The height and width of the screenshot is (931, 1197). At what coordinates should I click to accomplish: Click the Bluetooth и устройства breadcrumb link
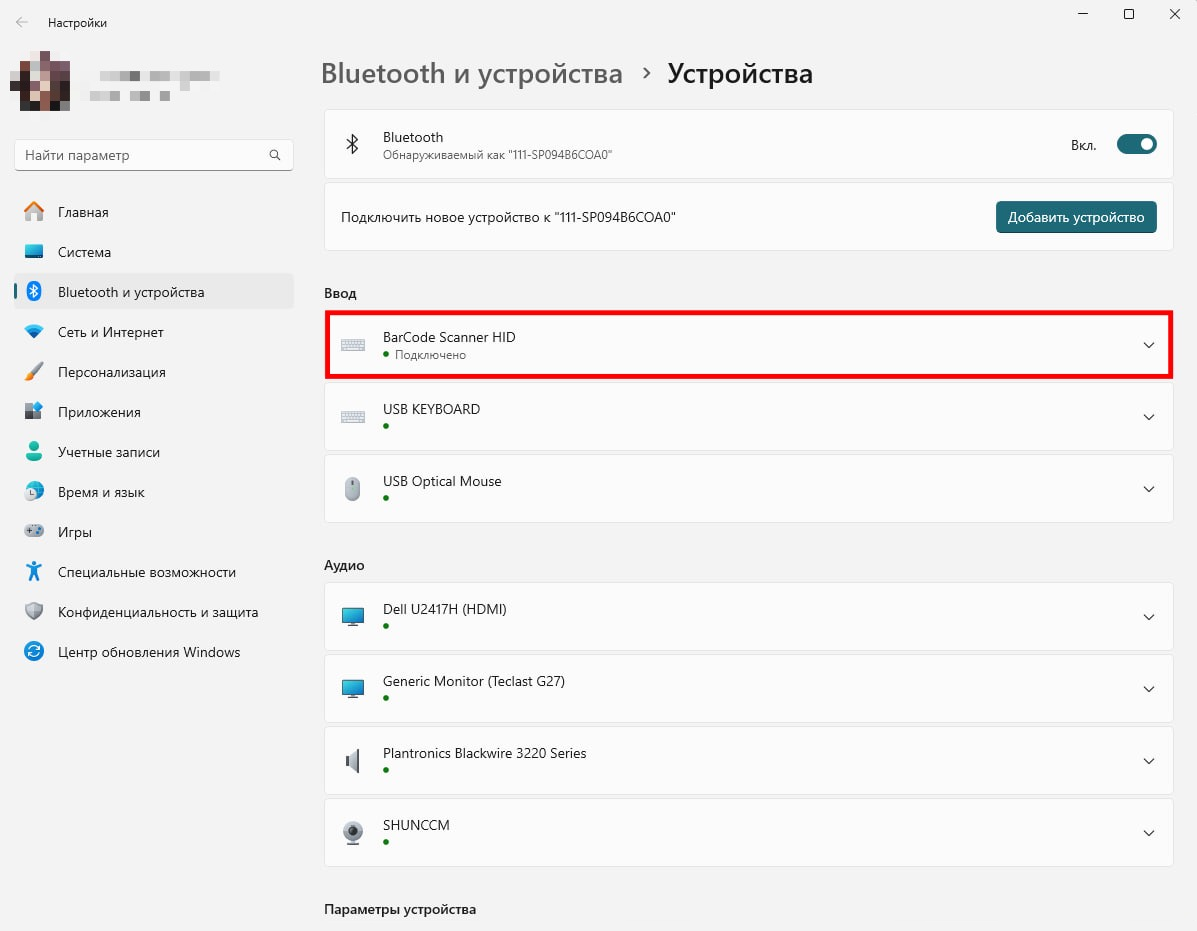[x=471, y=74]
